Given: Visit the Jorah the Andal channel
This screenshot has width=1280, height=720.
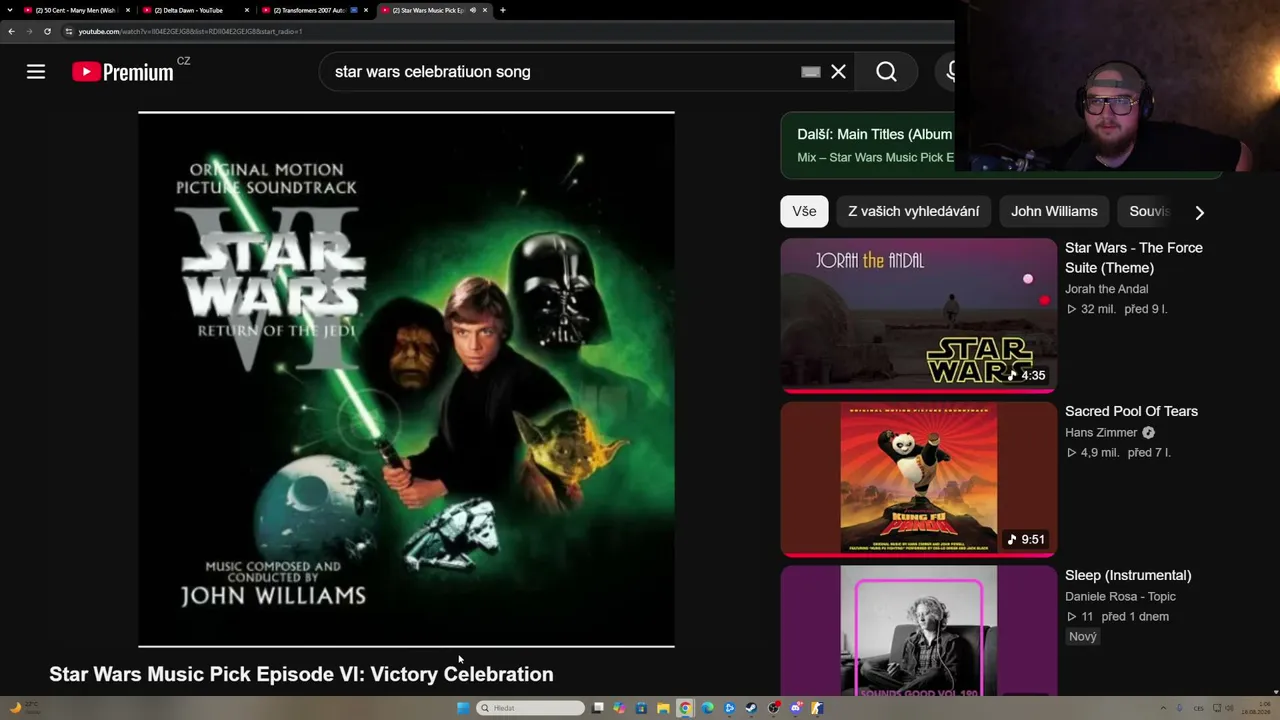Looking at the screenshot, I should pyautogui.click(x=1106, y=289).
